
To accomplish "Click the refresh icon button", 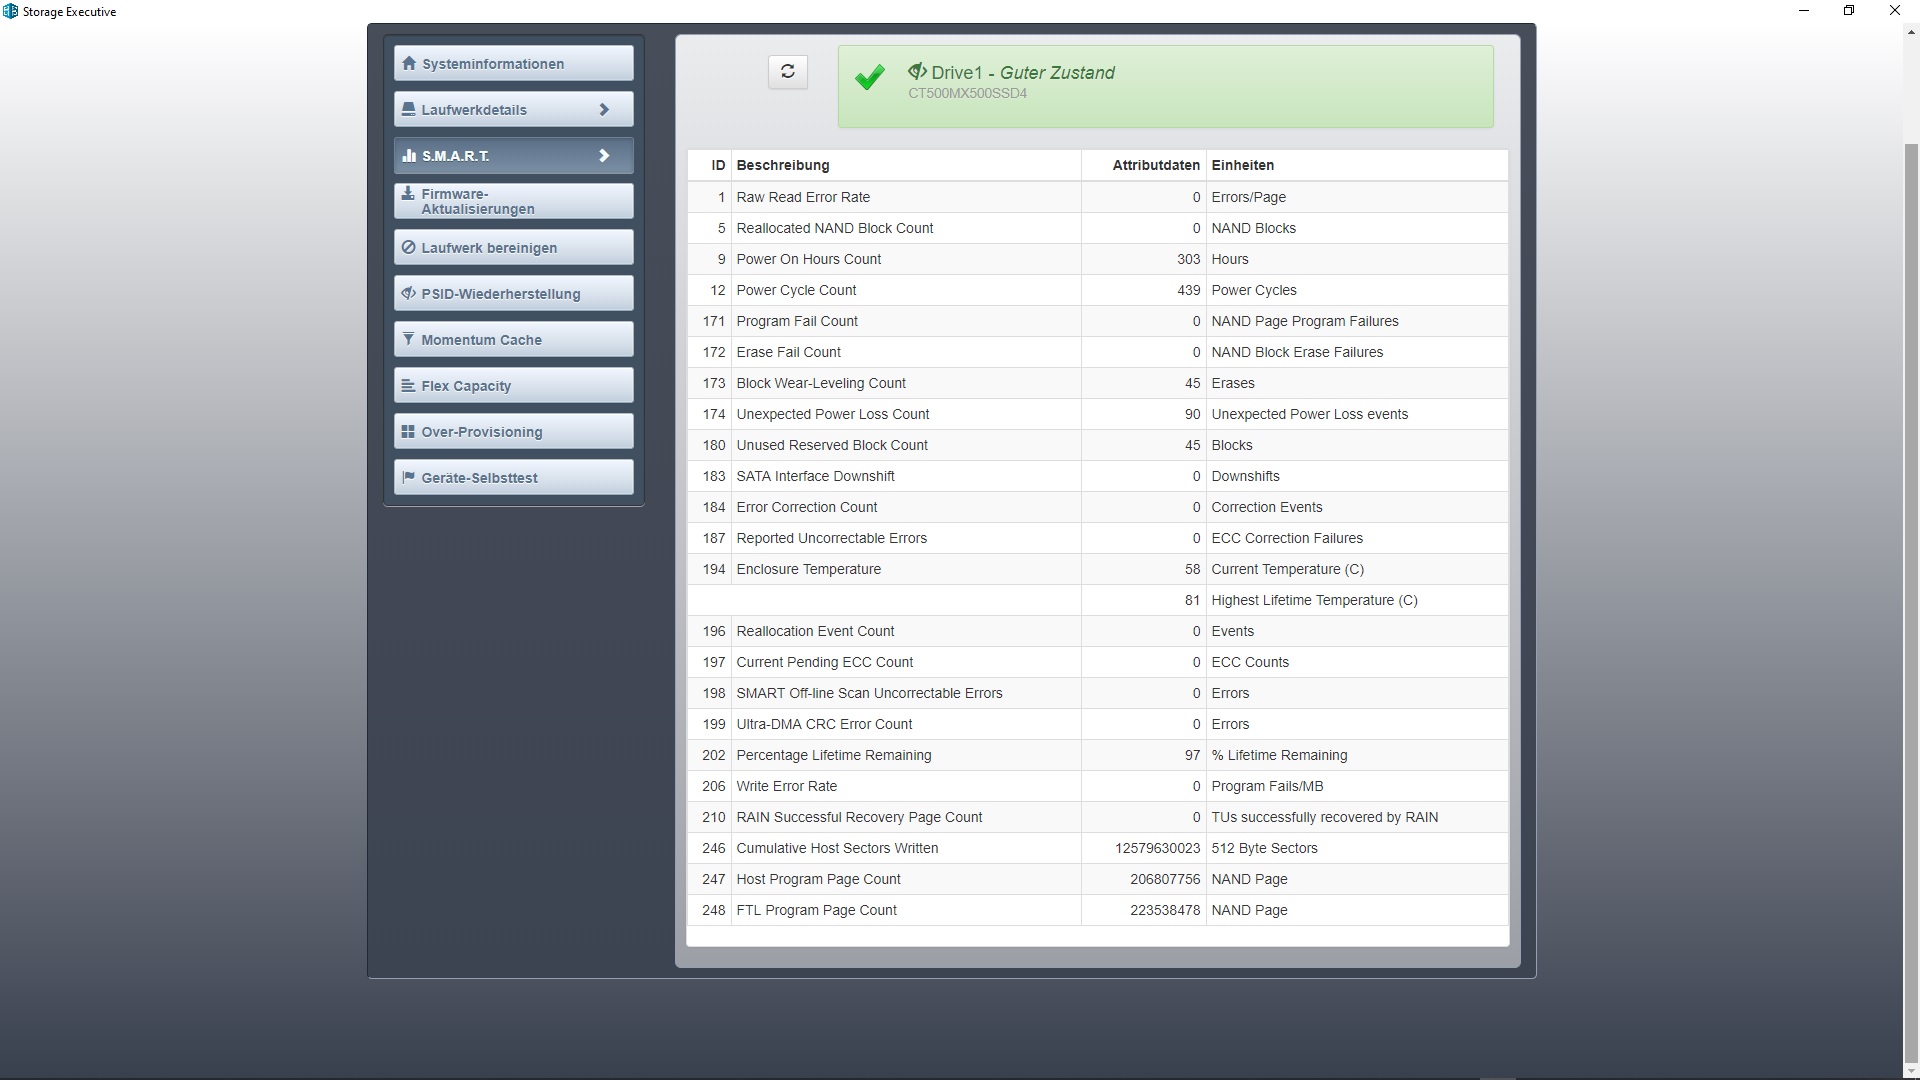I will (788, 71).
